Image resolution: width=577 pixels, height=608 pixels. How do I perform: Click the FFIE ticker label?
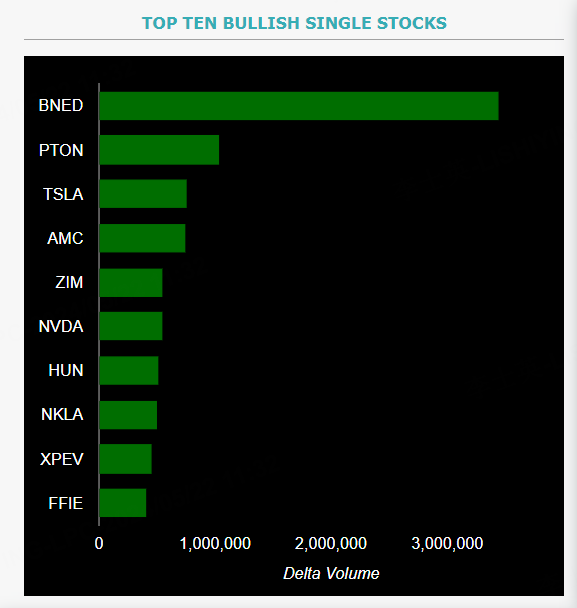(66, 503)
